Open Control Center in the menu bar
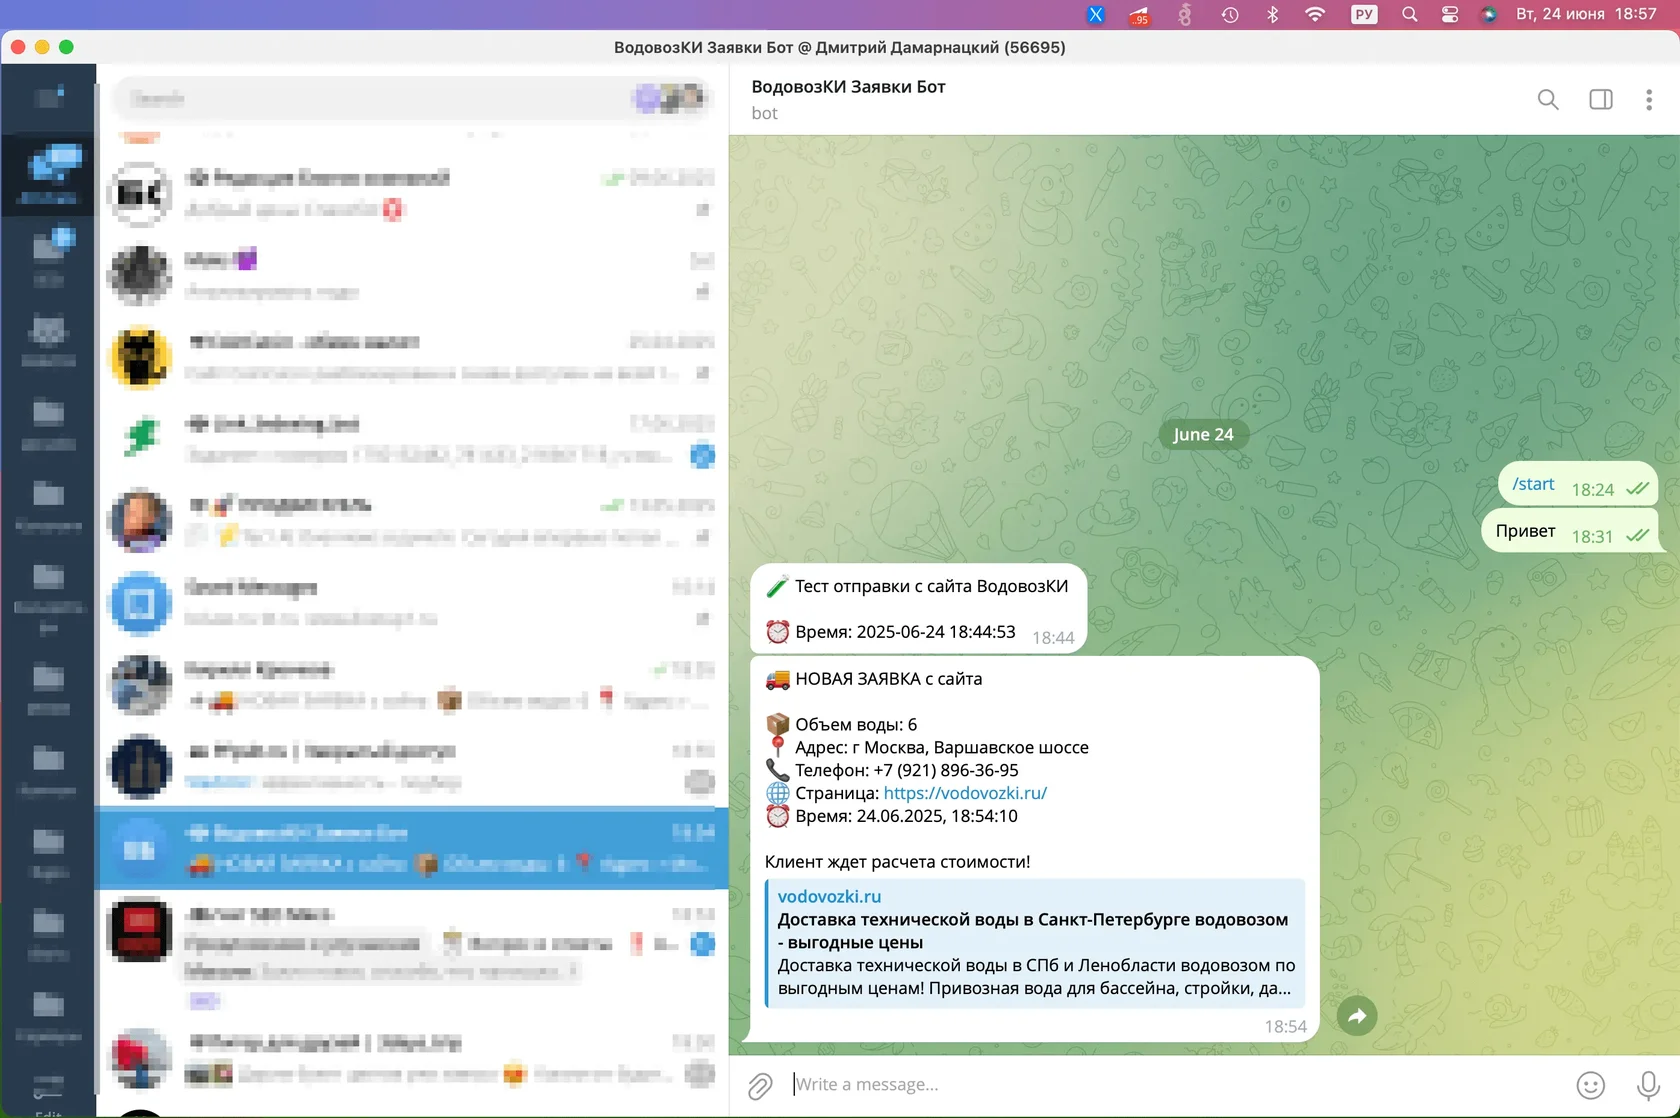1680x1118 pixels. point(1450,14)
